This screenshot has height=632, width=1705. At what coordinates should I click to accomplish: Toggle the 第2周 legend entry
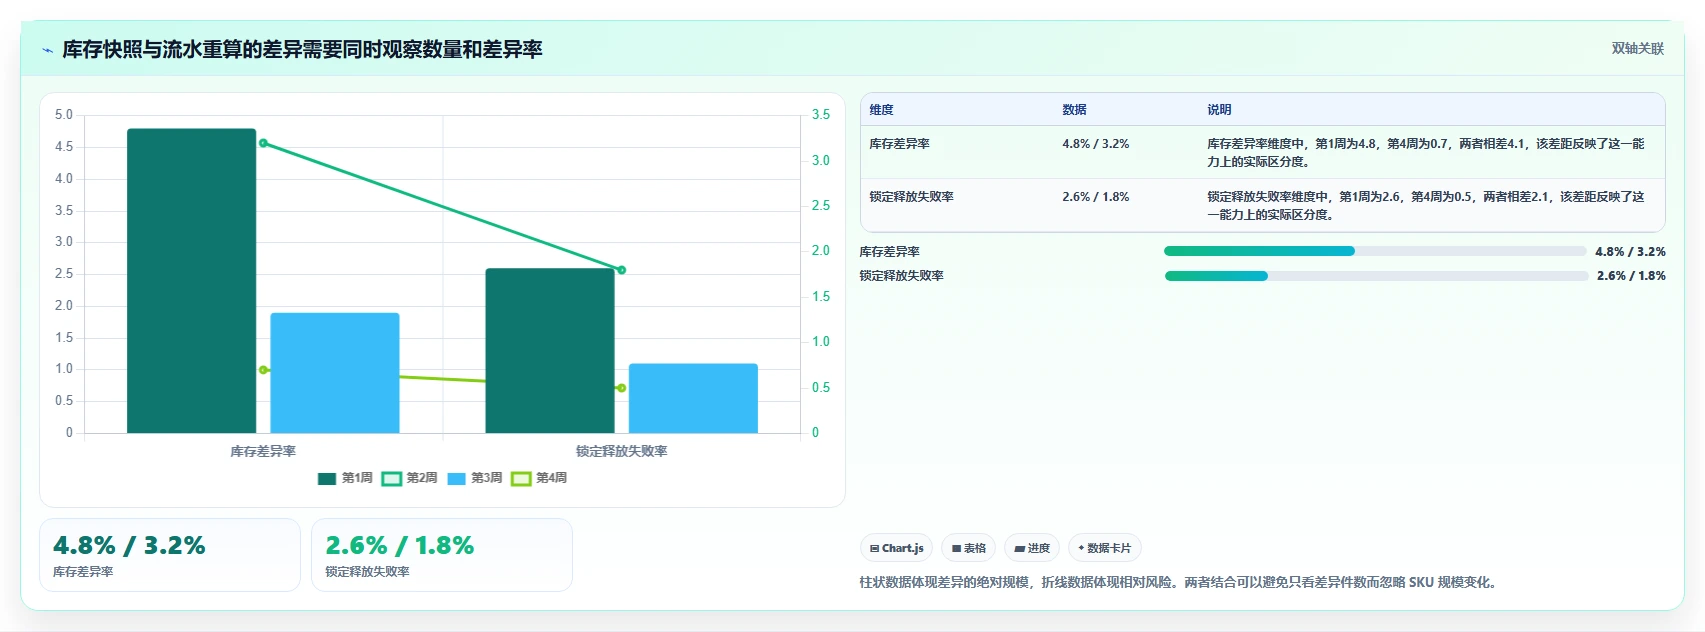[x=410, y=478]
